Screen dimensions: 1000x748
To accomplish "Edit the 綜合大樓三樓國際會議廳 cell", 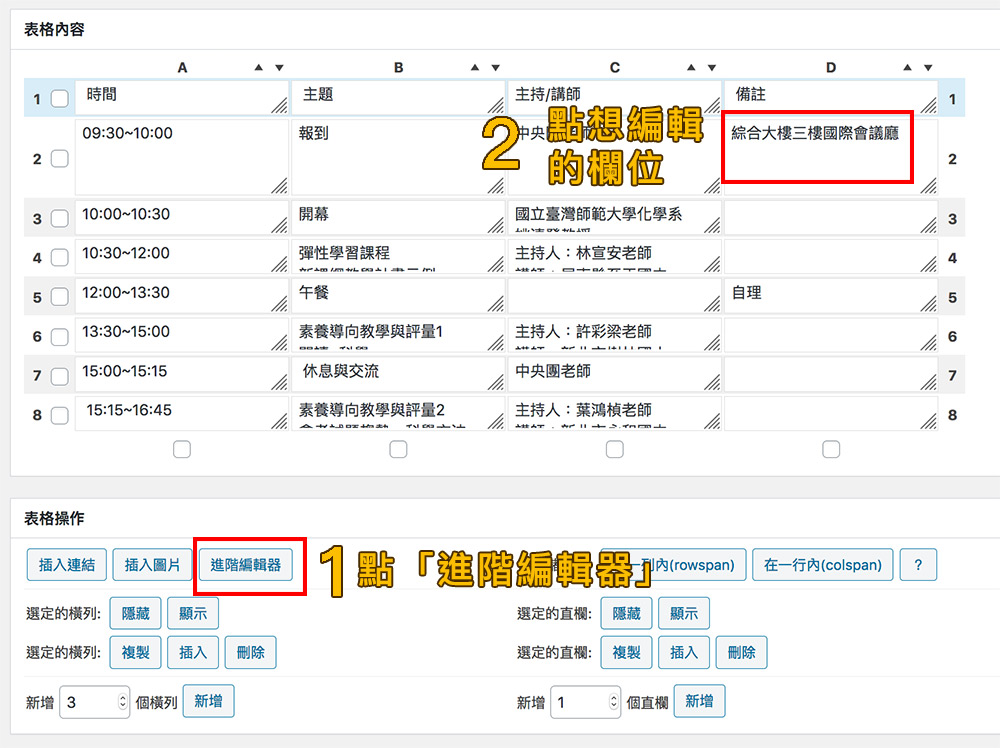I will point(816,148).
